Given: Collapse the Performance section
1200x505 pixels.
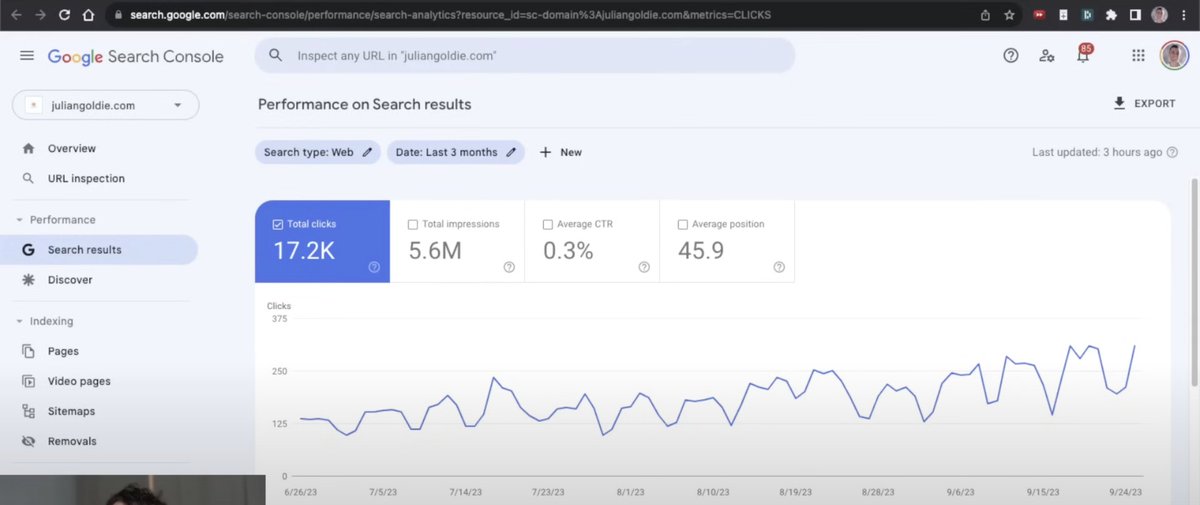Looking at the screenshot, I should [x=19, y=220].
